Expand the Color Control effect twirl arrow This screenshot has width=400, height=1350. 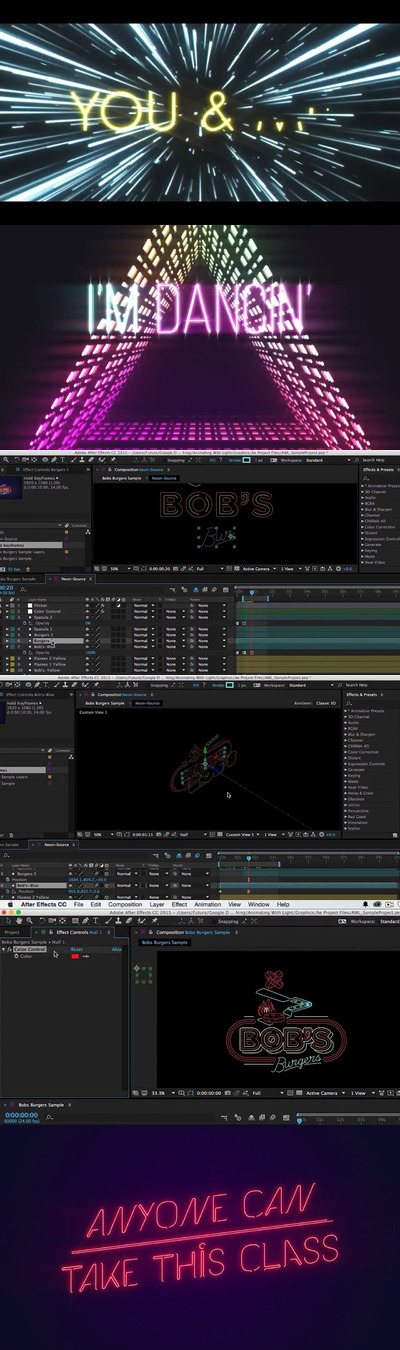pos(5,949)
